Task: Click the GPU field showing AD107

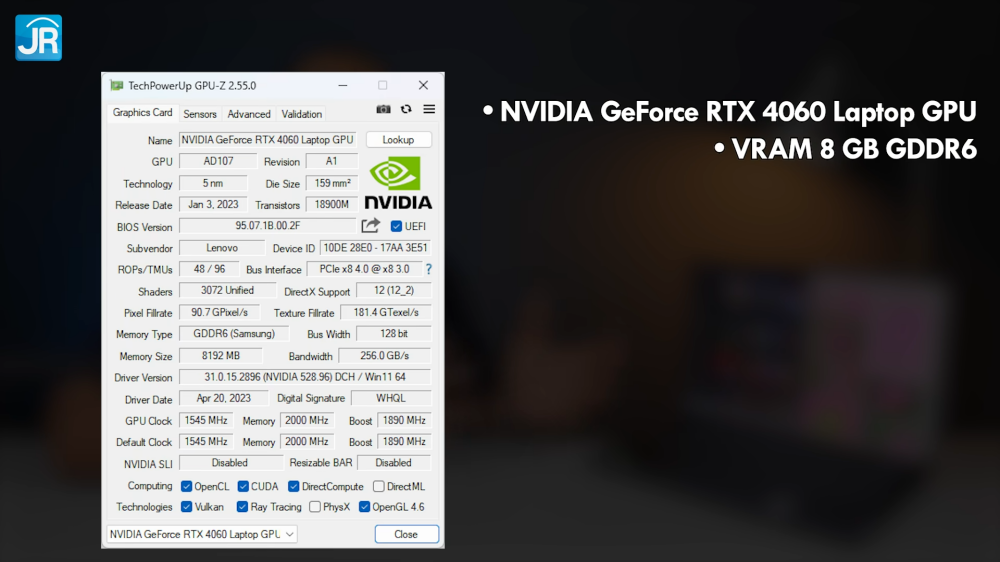Action: click(218, 161)
